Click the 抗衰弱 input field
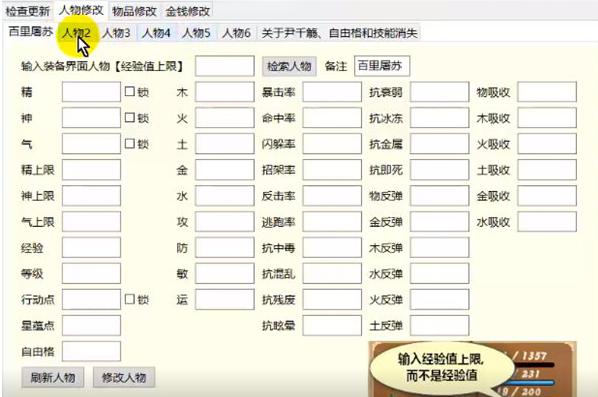 tap(440, 92)
